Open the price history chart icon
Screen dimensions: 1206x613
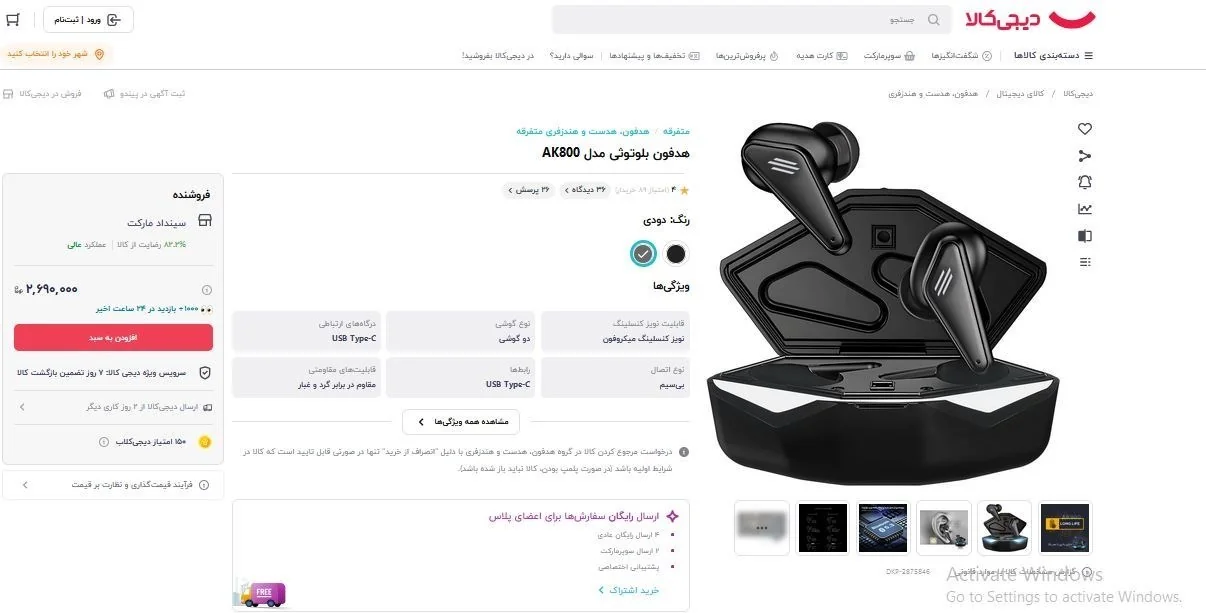click(1085, 209)
